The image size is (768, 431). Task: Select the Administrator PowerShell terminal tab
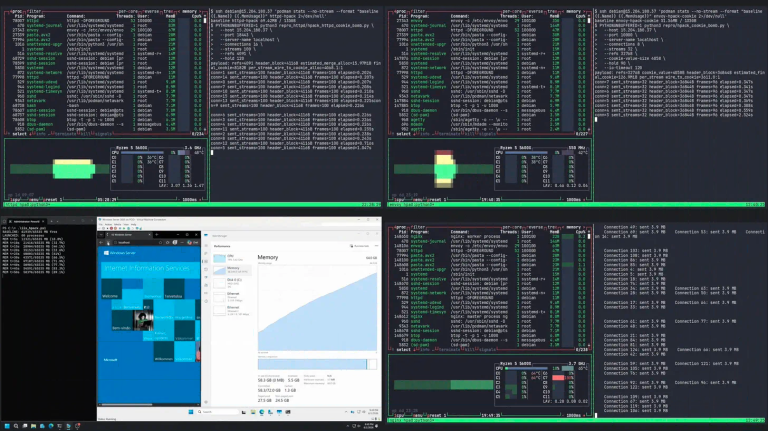point(27,221)
